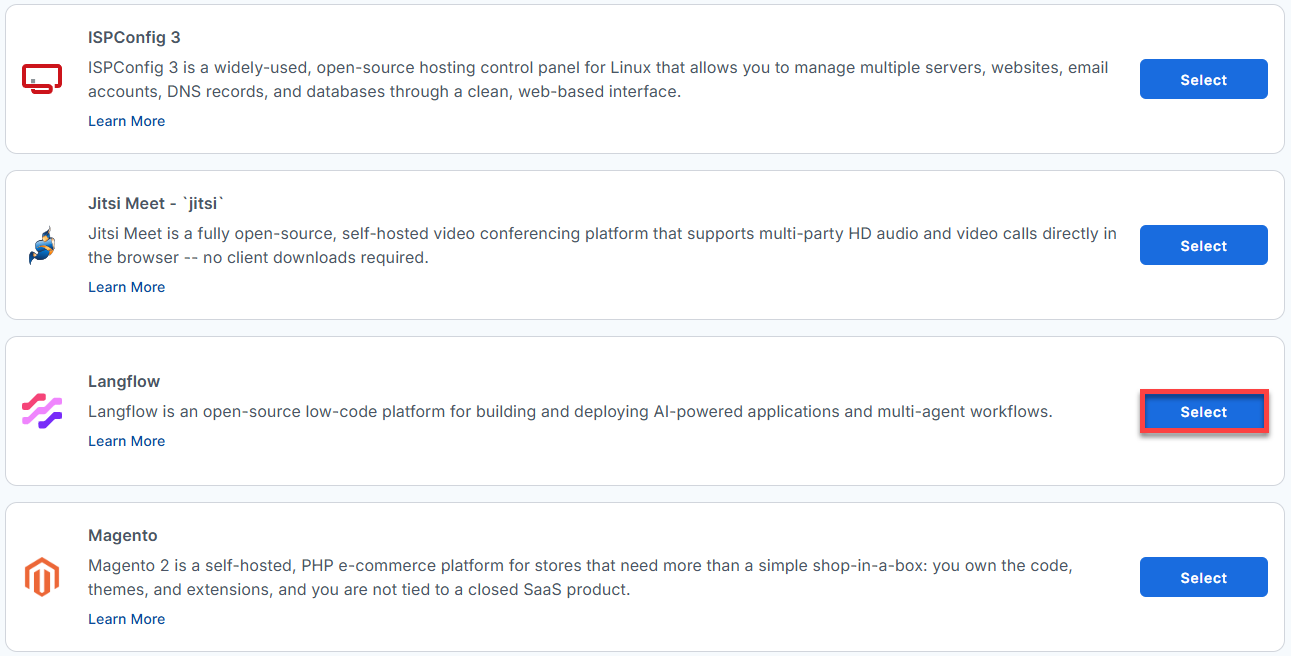Click the Jitsi Meet logo icon
Image resolution: width=1291 pixels, height=656 pixels.
coord(42,245)
